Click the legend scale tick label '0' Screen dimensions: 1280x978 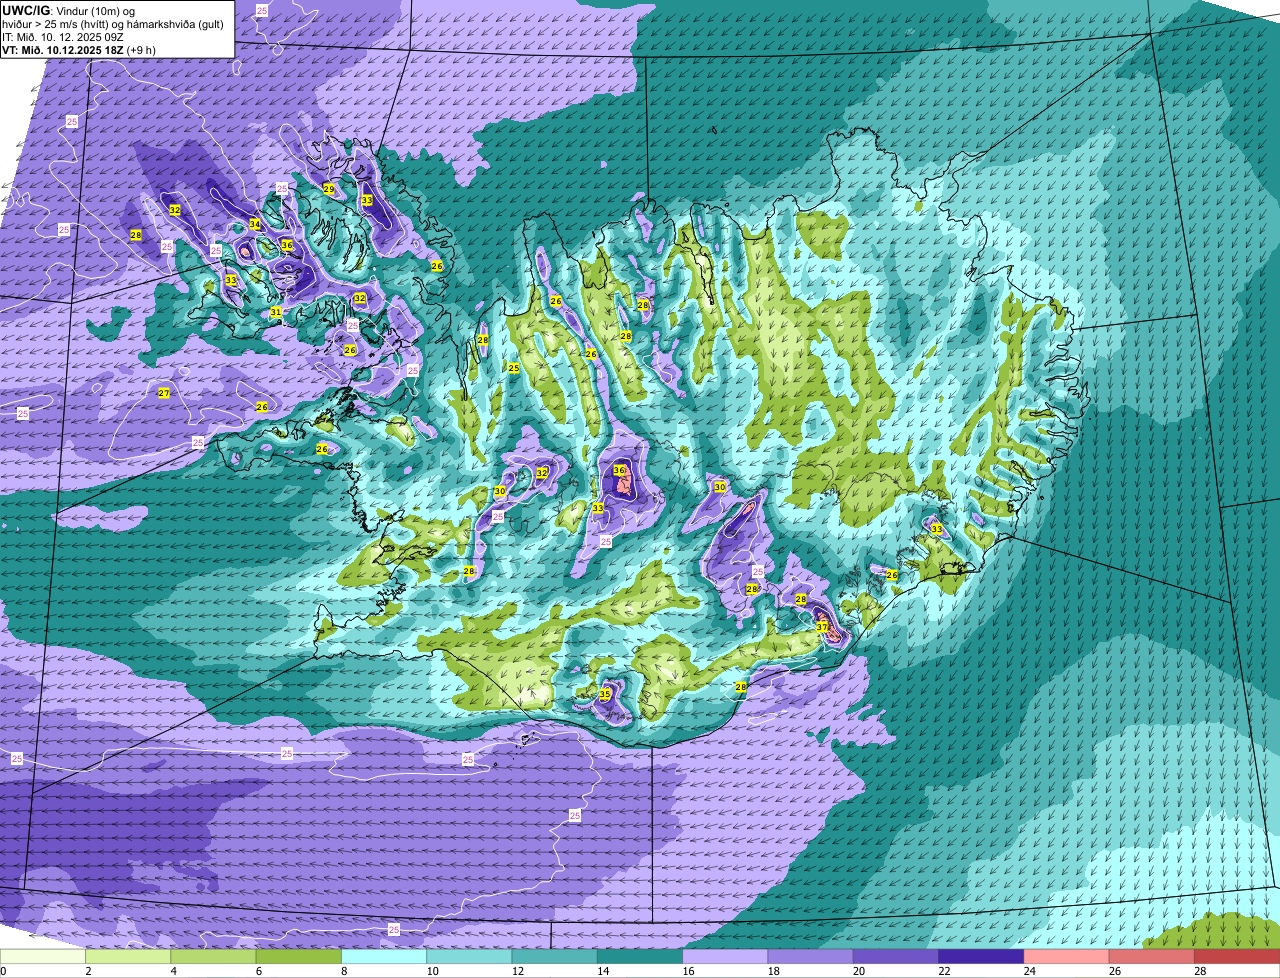tap(4, 971)
